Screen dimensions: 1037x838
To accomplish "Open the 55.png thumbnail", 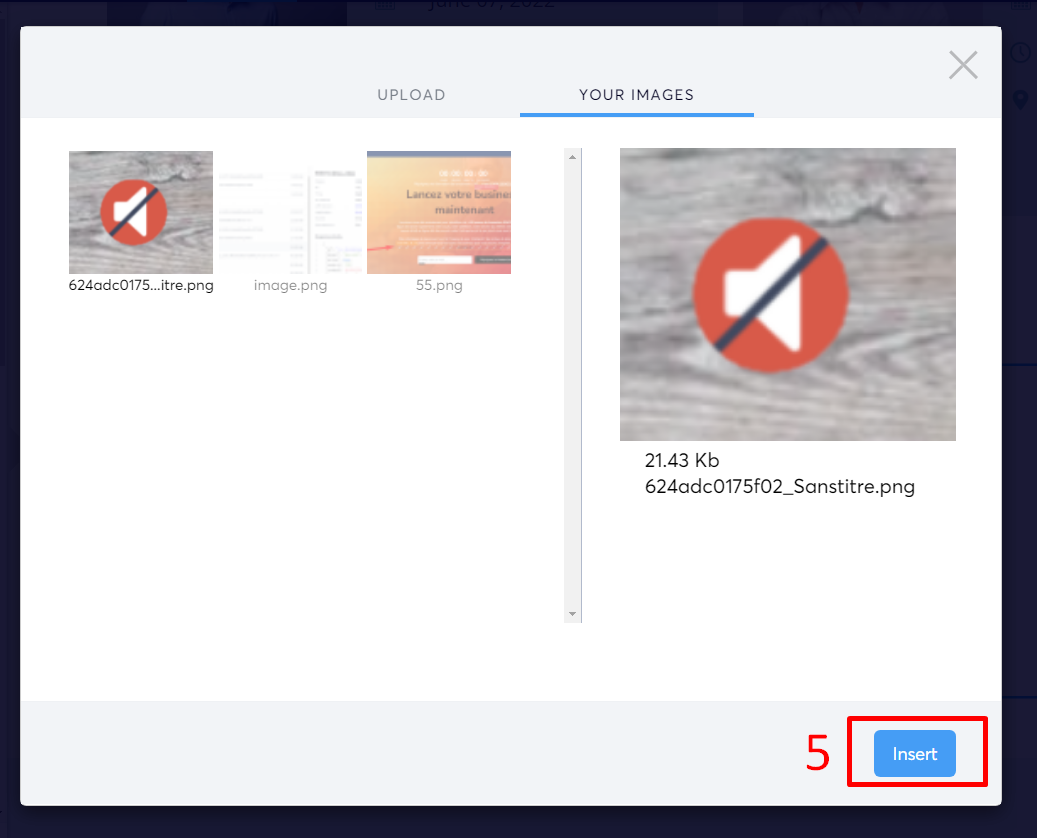I will tap(438, 212).
